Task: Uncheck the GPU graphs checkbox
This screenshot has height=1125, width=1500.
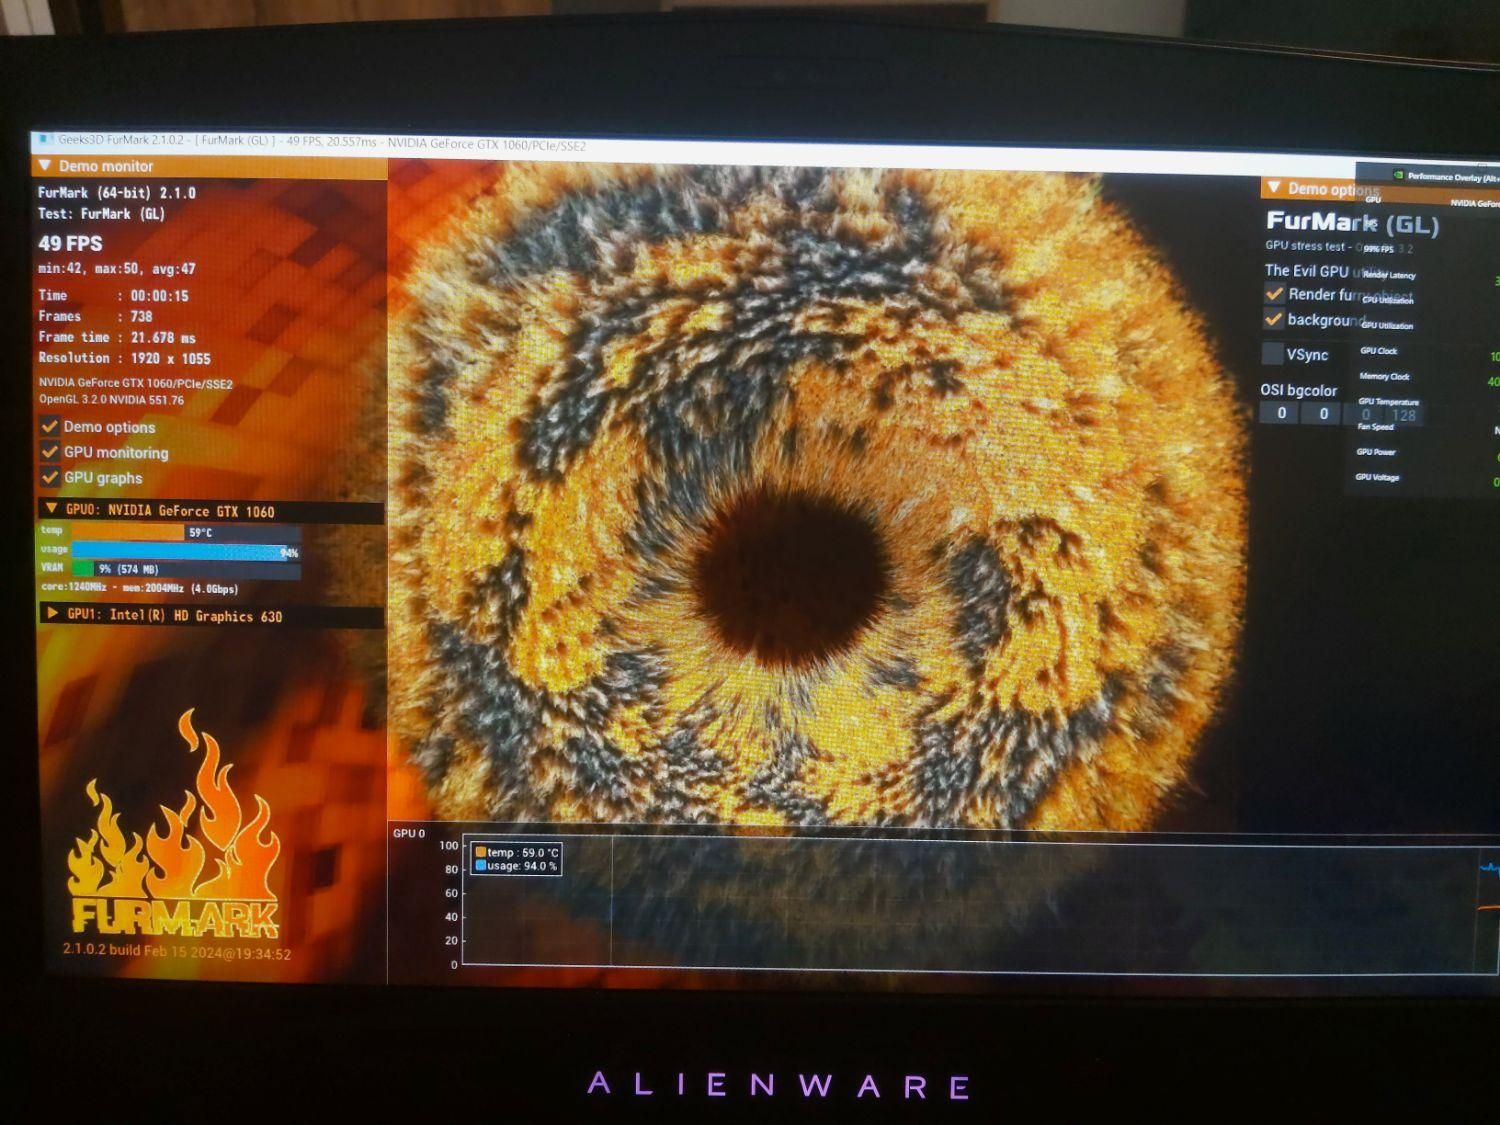Action: point(49,477)
